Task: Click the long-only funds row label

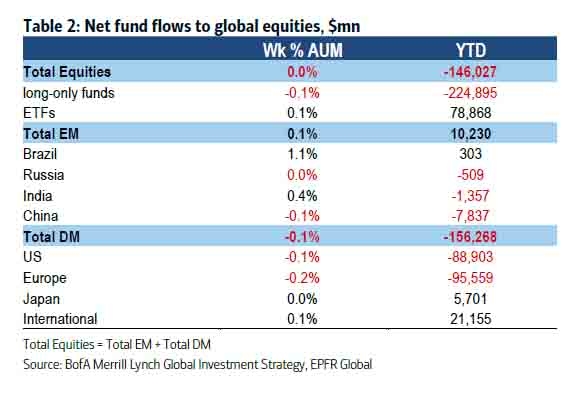Action: [69, 93]
